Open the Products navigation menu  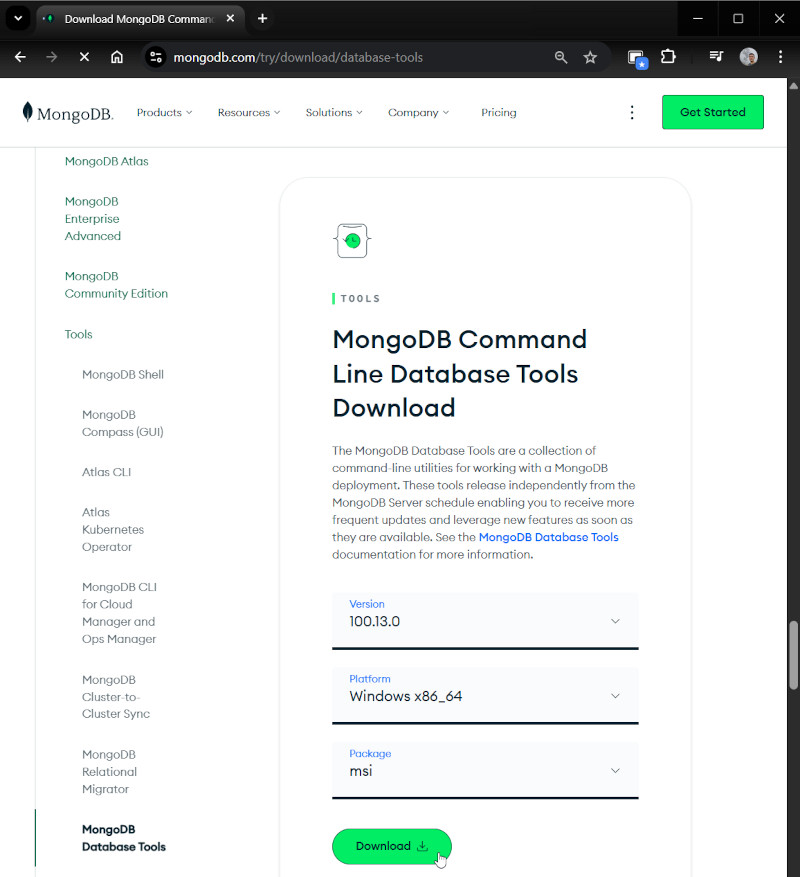click(164, 113)
